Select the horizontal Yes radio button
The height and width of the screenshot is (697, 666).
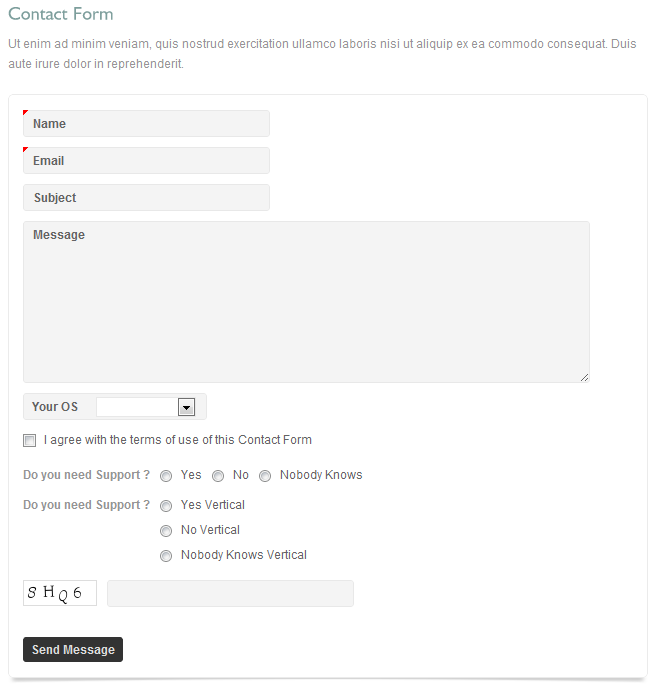(x=166, y=476)
